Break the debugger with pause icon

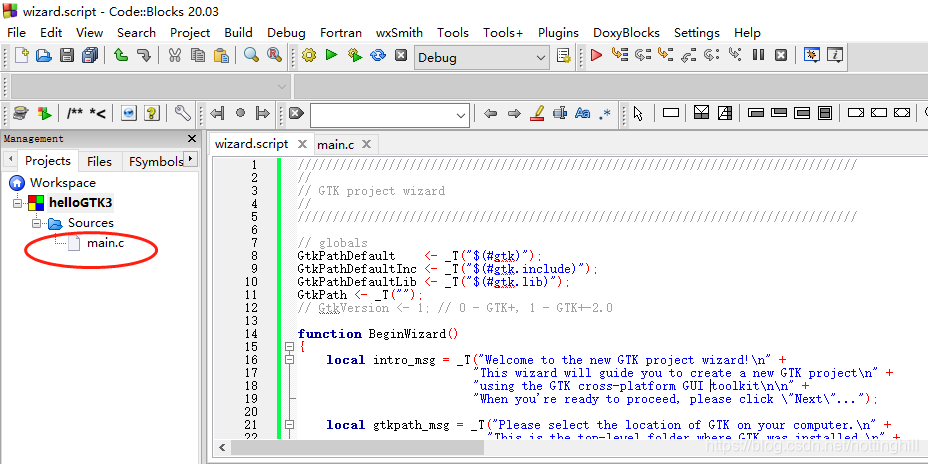[758, 55]
